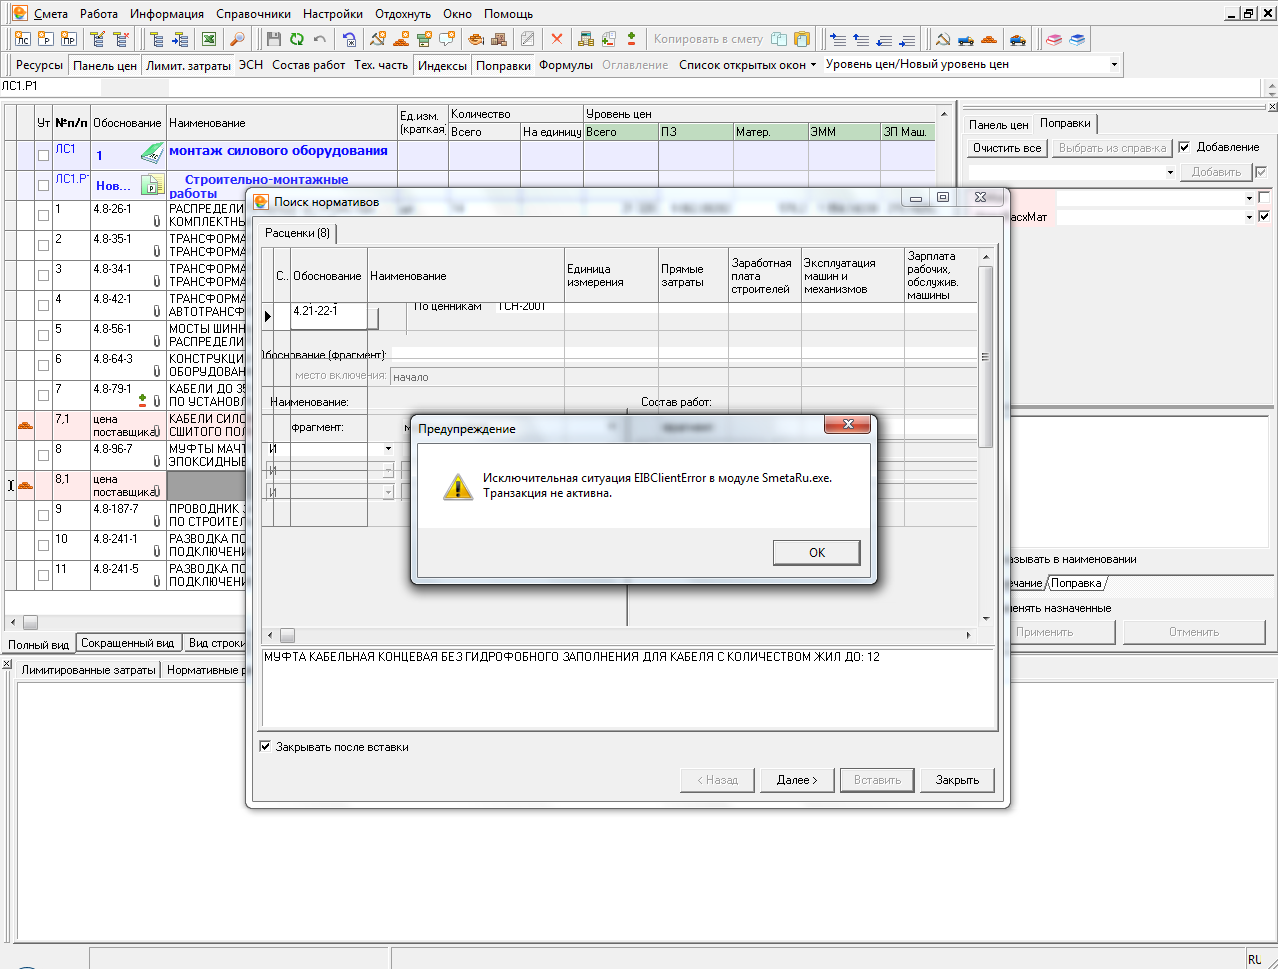This screenshot has width=1278, height=969.
Task: Click the Excel export icon in toolbar
Action: (x=209, y=39)
